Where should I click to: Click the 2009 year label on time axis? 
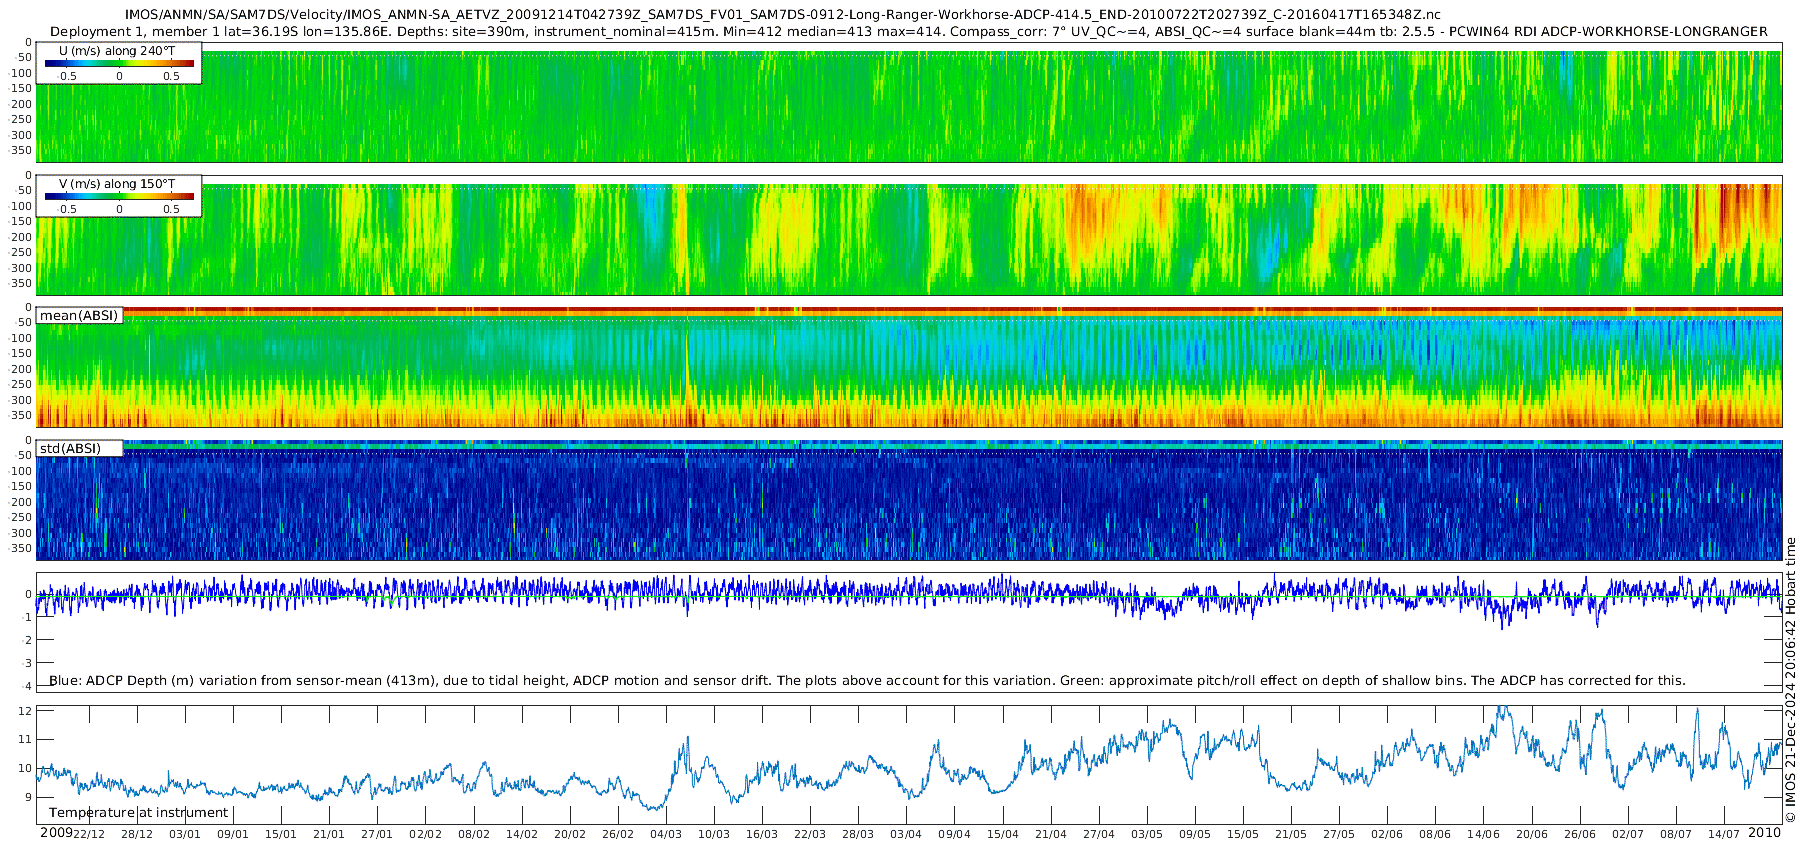(56, 833)
